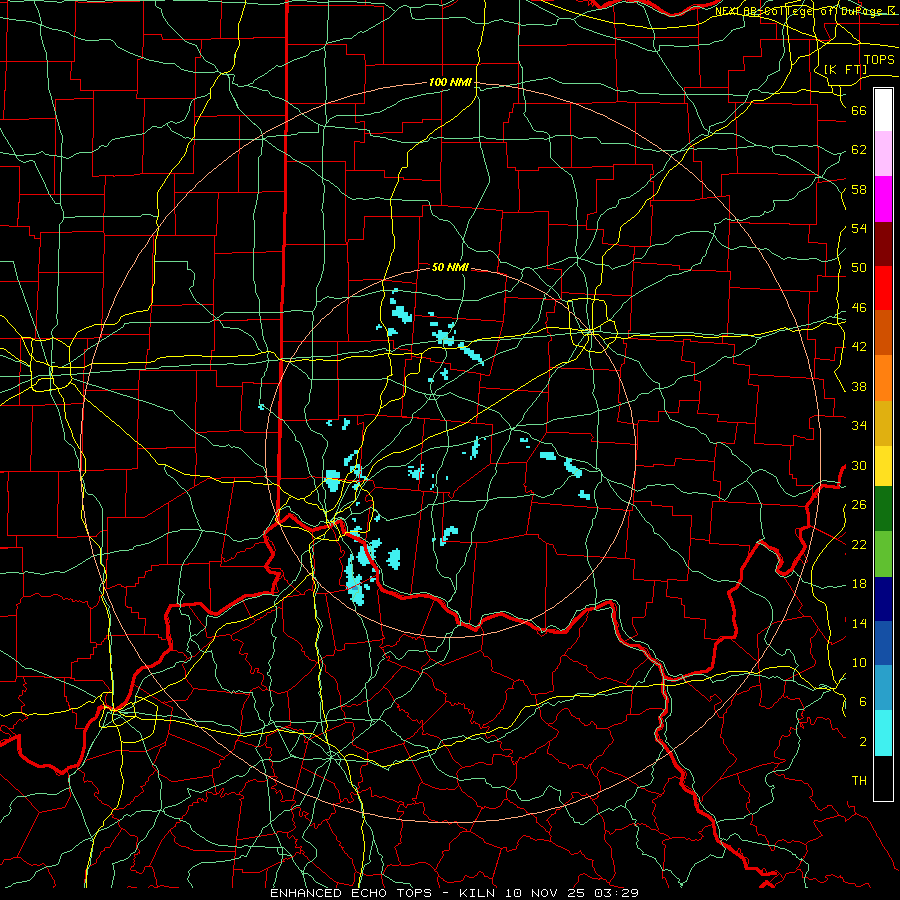Click the 46 scale value
The width and height of the screenshot is (900, 900).
click(859, 308)
